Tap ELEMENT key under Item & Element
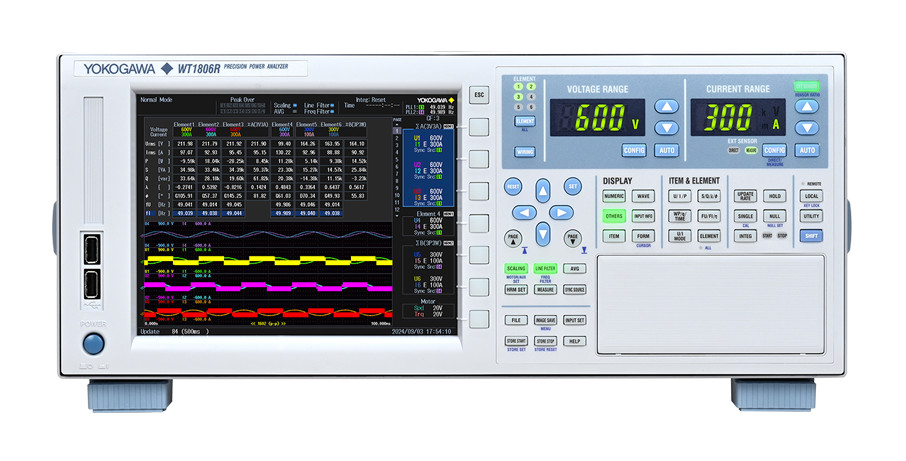This screenshot has height=461, width=906. tap(709, 236)
